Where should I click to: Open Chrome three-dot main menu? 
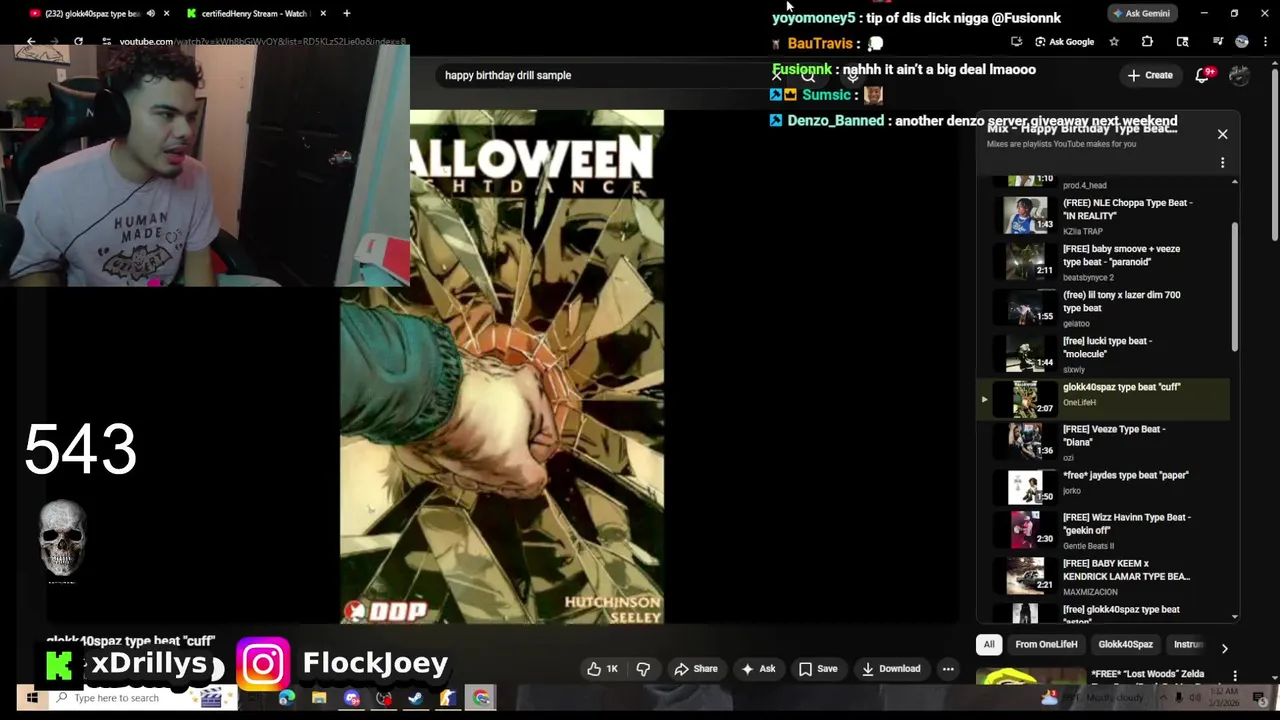click(x=1267, y=42)
